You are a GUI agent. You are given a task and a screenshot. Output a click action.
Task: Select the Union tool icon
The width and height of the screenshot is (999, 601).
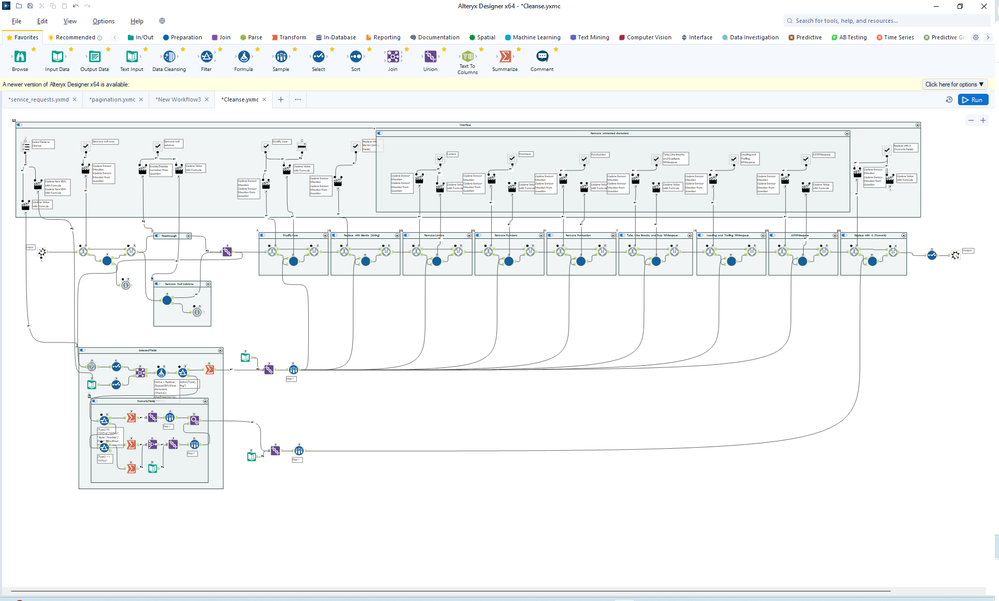430,58
